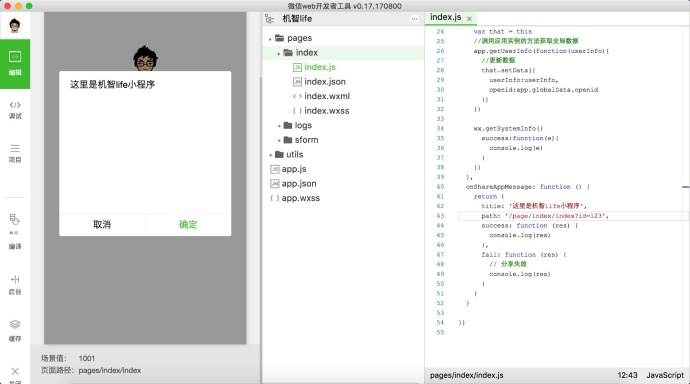Image resolution: width=690 pixels, height=384 pixels.
Task: Click the sform folder icon
Action: tap(288, 140)
